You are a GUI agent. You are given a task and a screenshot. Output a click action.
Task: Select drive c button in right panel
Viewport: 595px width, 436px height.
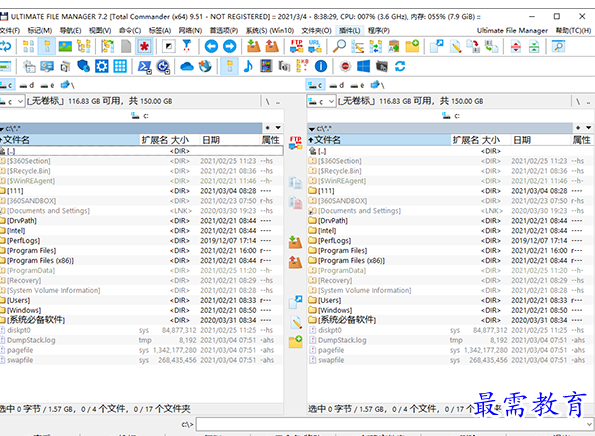[315, 85]
